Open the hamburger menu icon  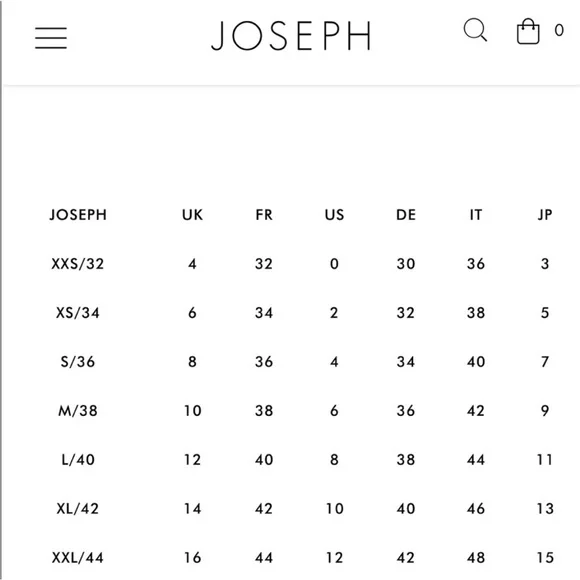point(51,38)
